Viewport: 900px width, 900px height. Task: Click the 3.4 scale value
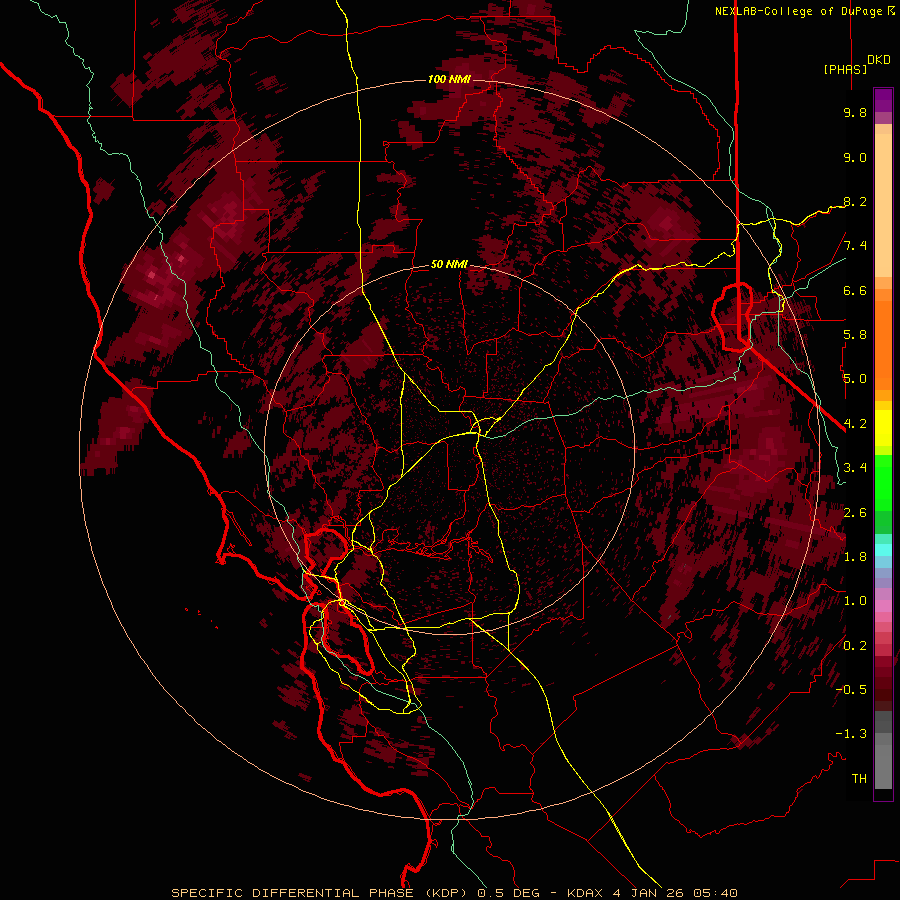[855, 468]
